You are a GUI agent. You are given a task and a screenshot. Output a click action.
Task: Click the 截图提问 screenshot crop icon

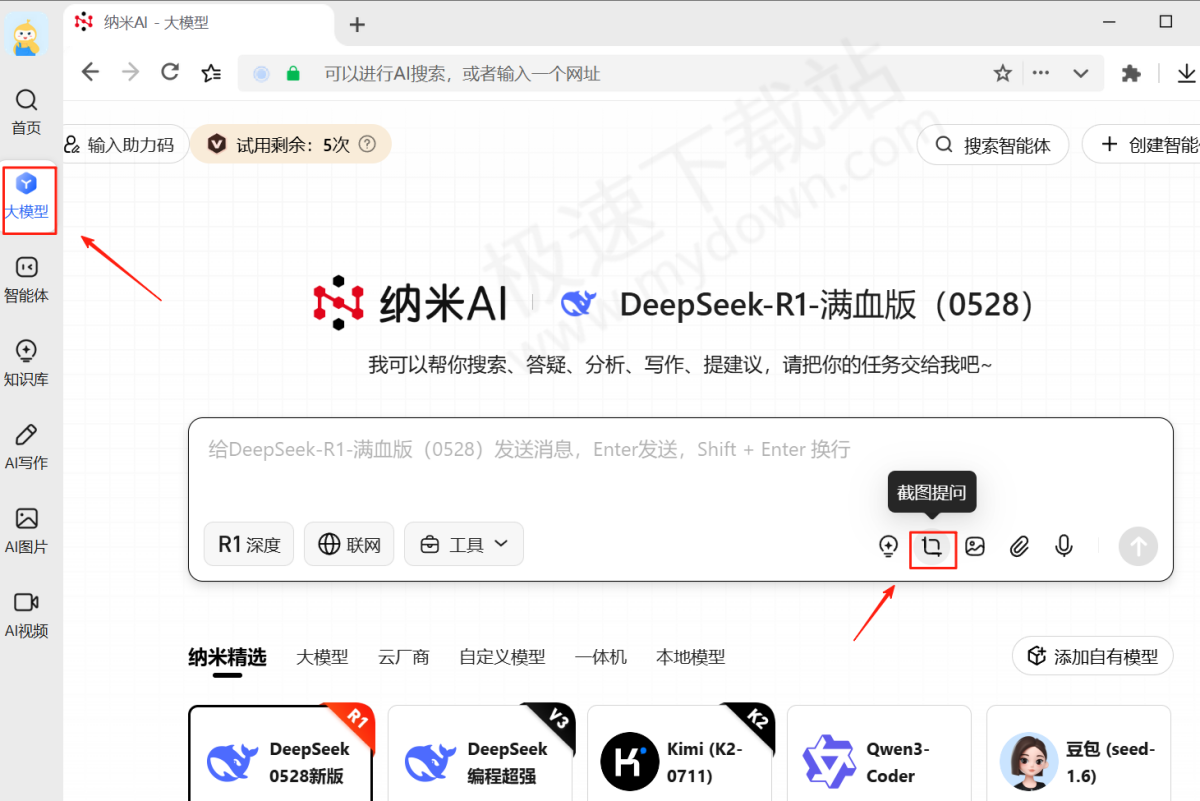932,547
